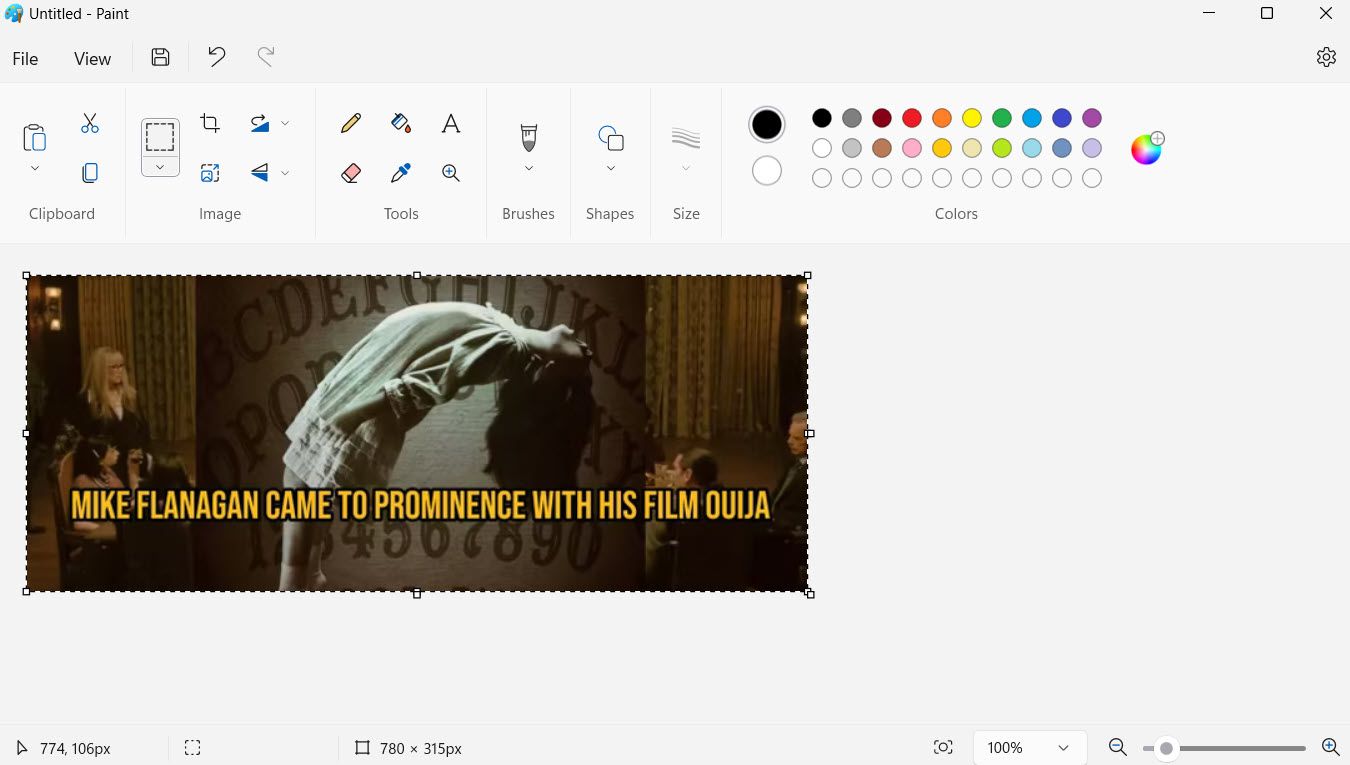1350x765 pixels.
Task: Select the Fill bucket tool
Action: pos(401,123)
